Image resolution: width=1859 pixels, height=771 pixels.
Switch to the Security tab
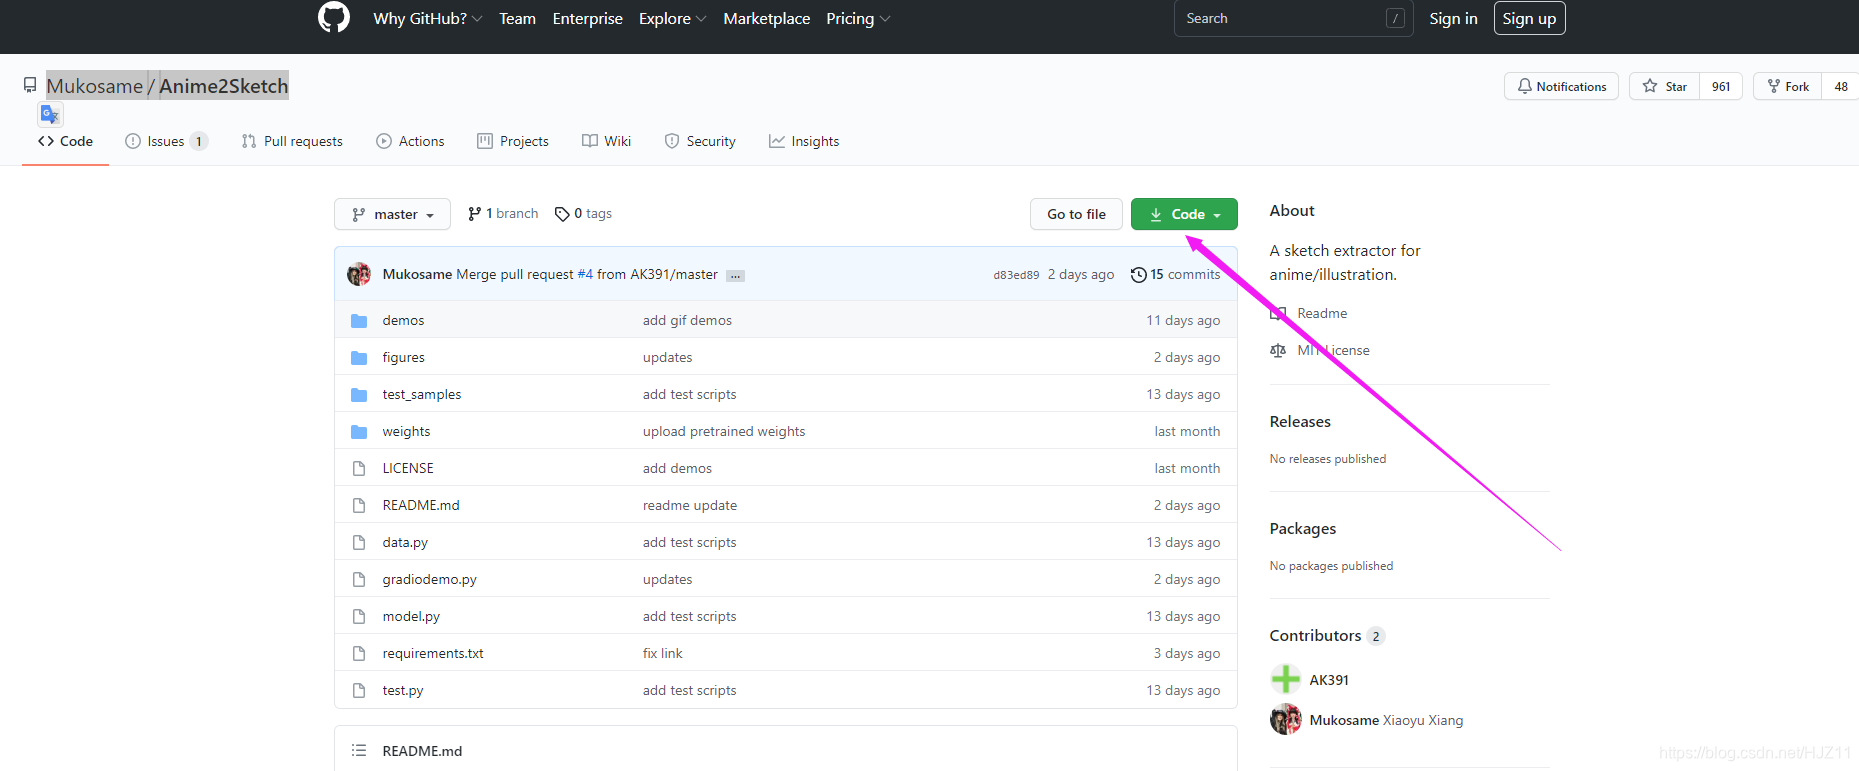tap(700, 141)
